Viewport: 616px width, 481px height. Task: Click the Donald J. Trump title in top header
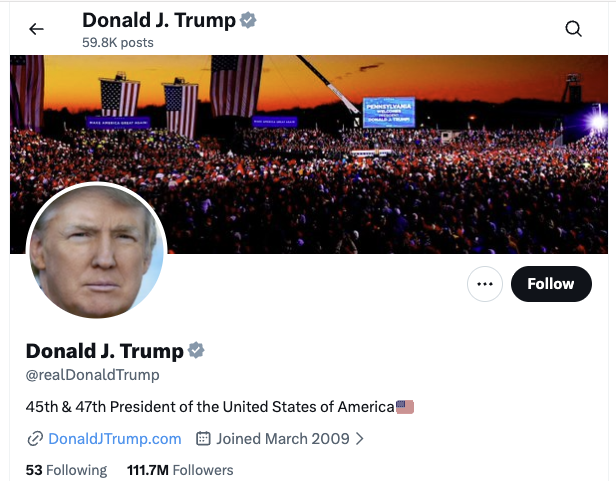tap(159, 20)
